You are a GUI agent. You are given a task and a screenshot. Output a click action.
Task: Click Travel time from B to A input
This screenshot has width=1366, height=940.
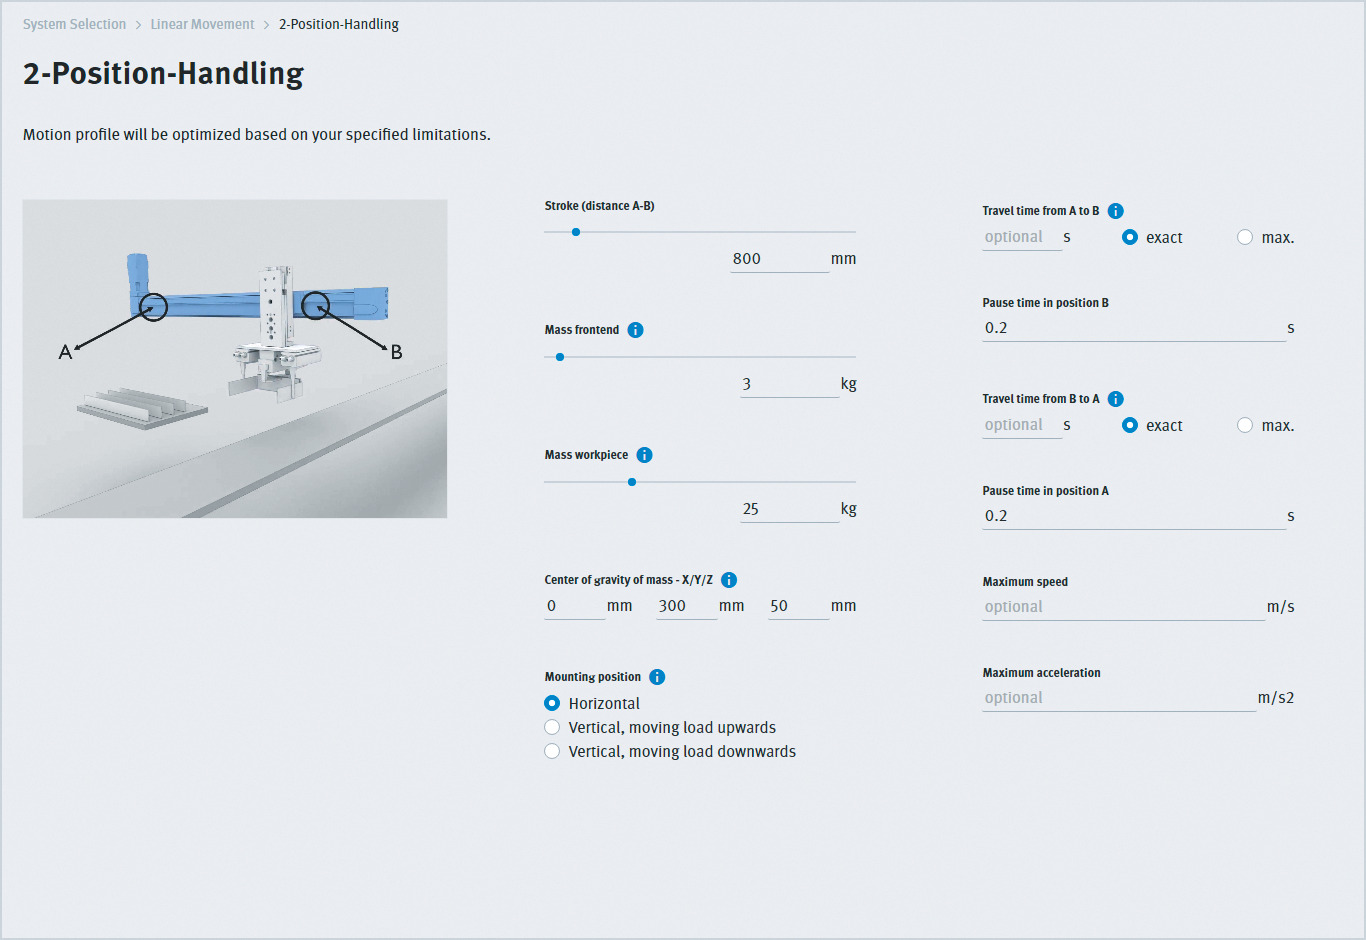tap(1022, 425)
